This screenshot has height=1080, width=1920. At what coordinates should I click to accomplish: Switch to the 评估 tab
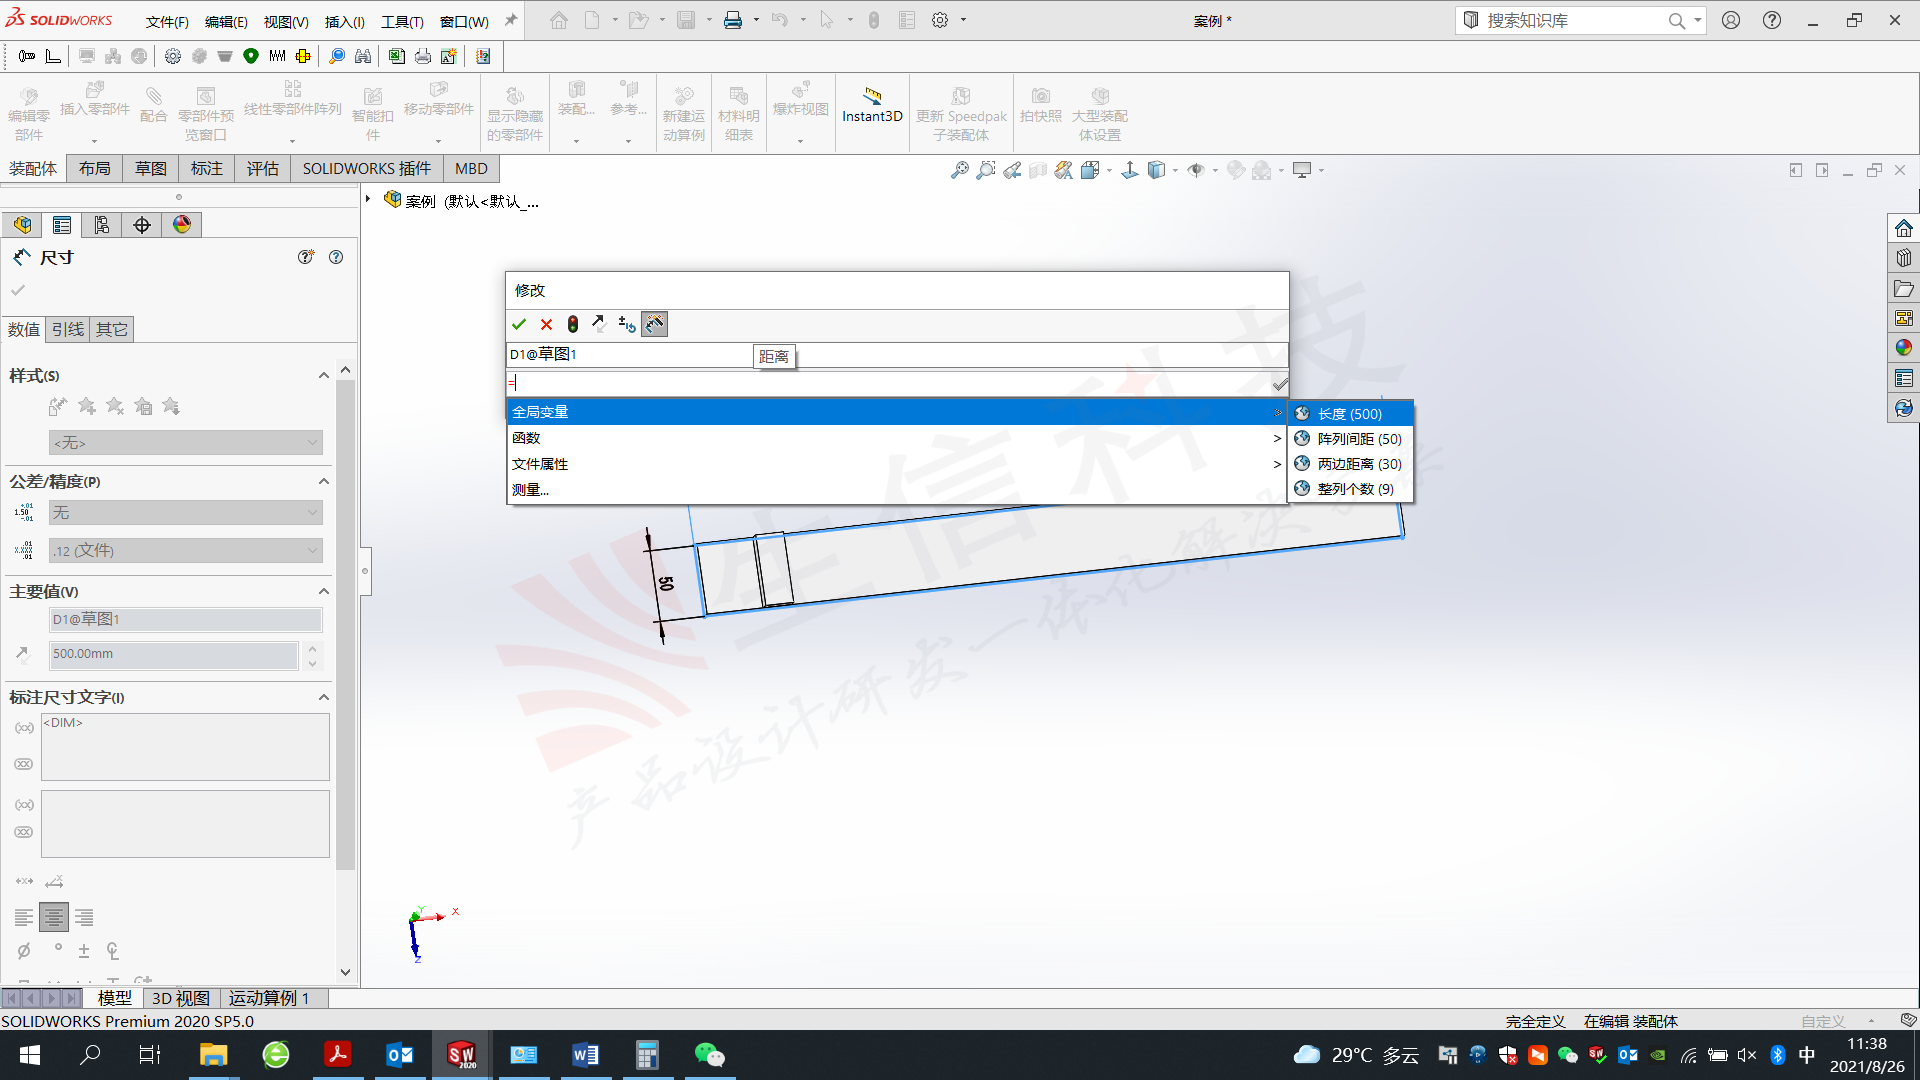pyautogui.click(x=263, y=168)
